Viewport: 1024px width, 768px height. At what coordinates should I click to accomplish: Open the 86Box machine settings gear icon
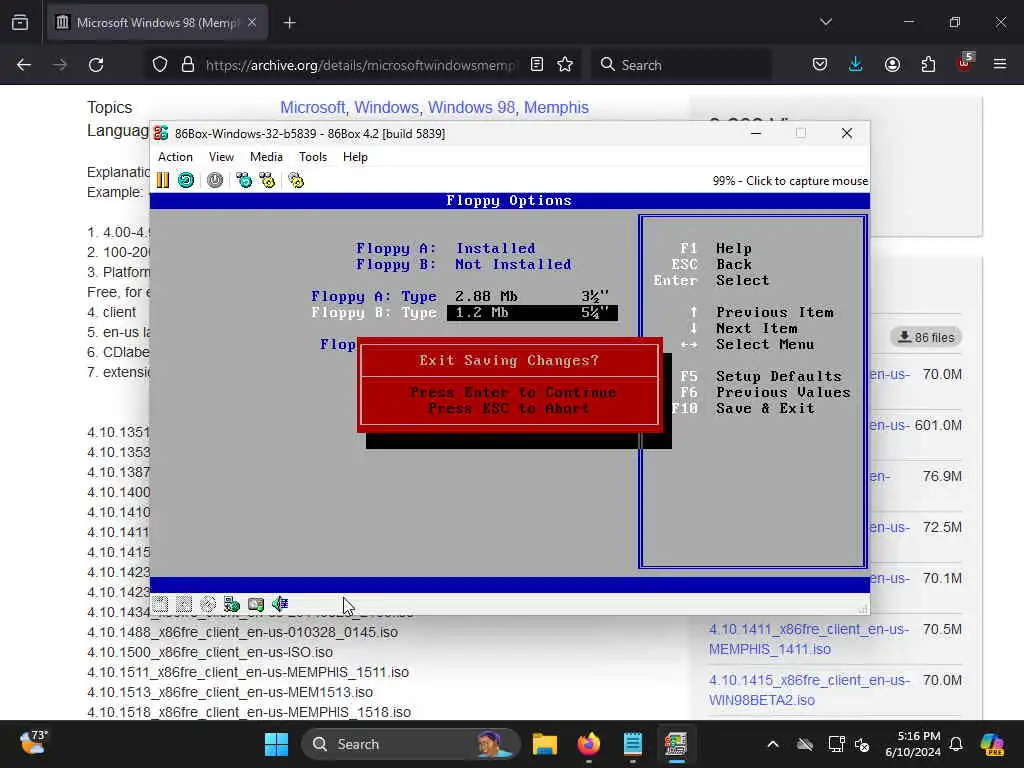click(x=296, y=180)
